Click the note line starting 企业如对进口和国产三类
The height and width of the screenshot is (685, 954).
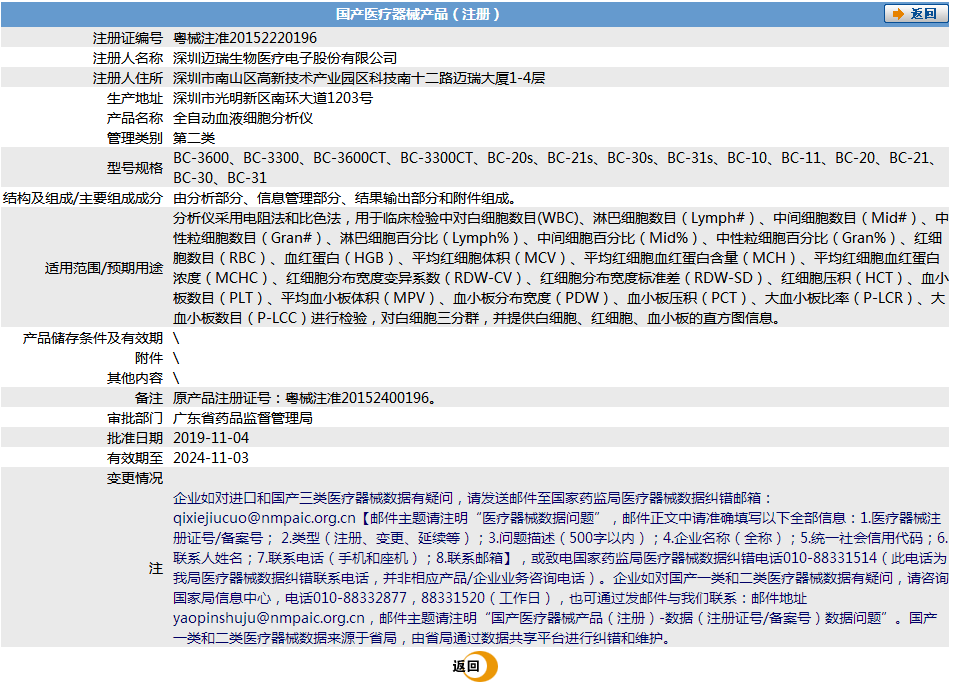coord(473,498)
